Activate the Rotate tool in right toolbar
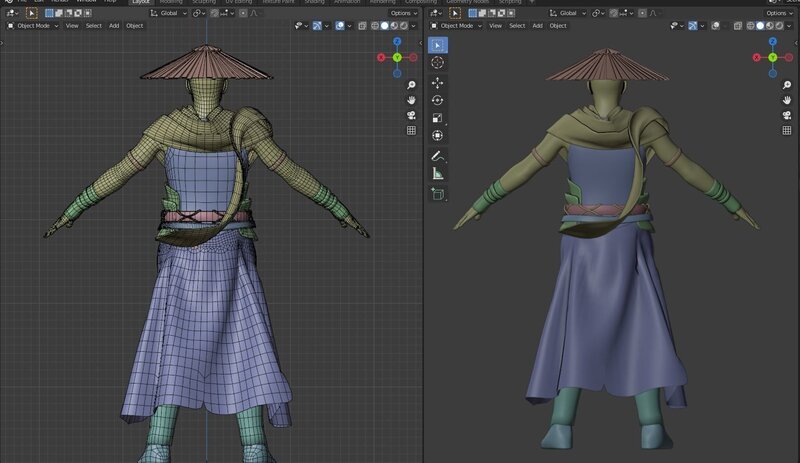800x463 pixels. tap(438, 100)
